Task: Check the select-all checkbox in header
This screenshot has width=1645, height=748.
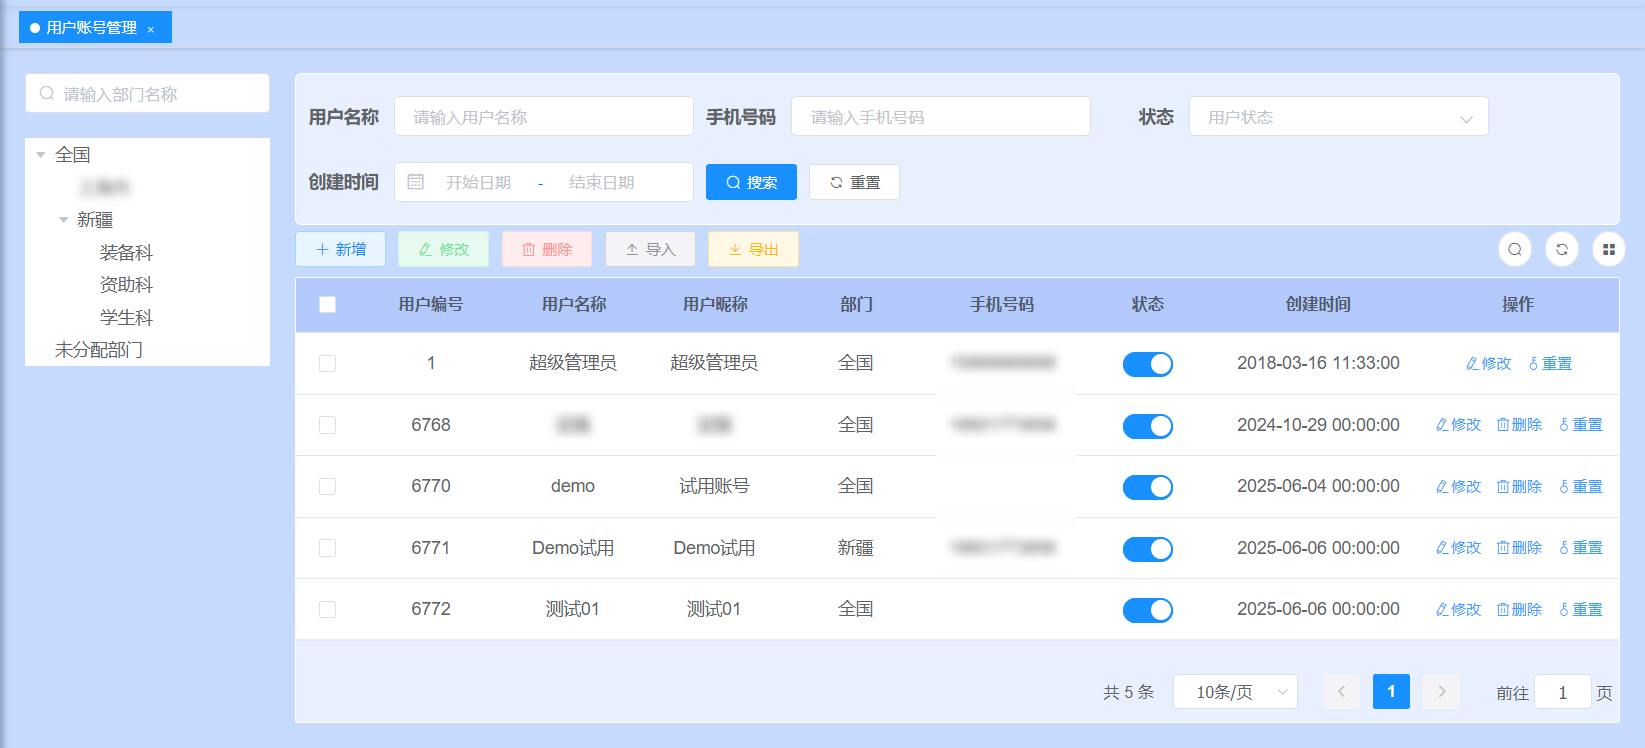Action: (327, 305)
